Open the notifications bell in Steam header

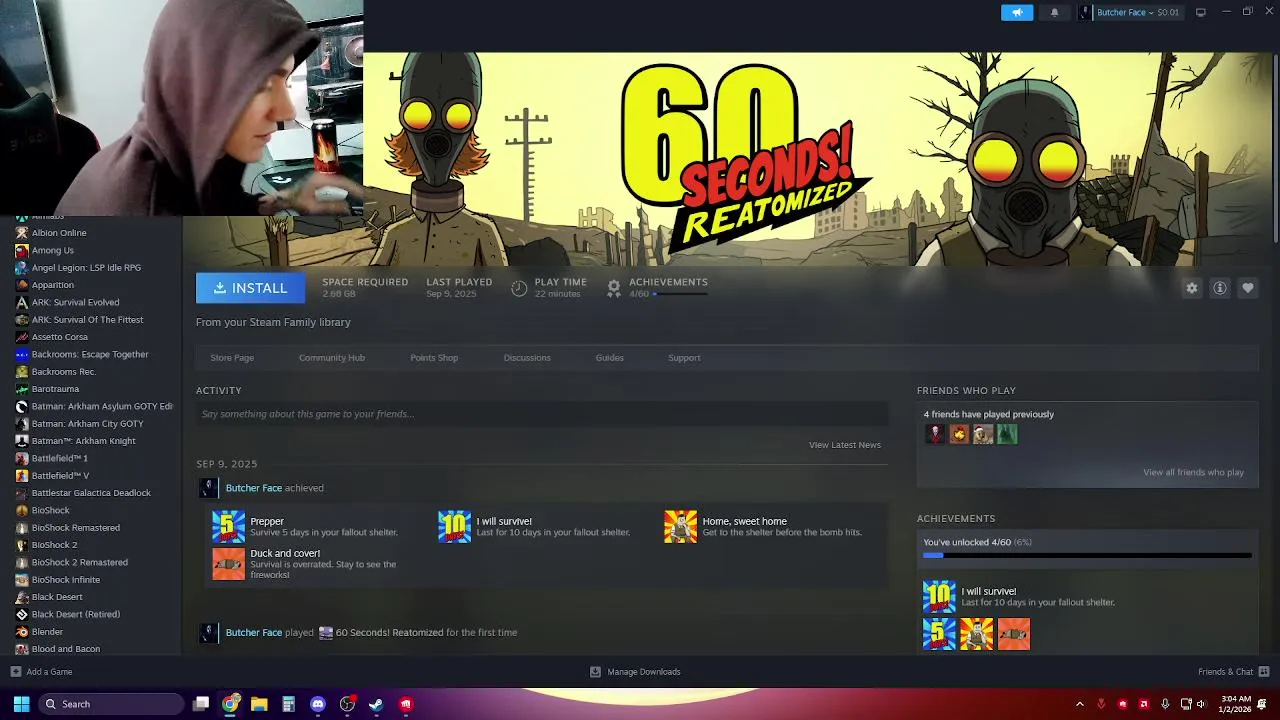1054,12
